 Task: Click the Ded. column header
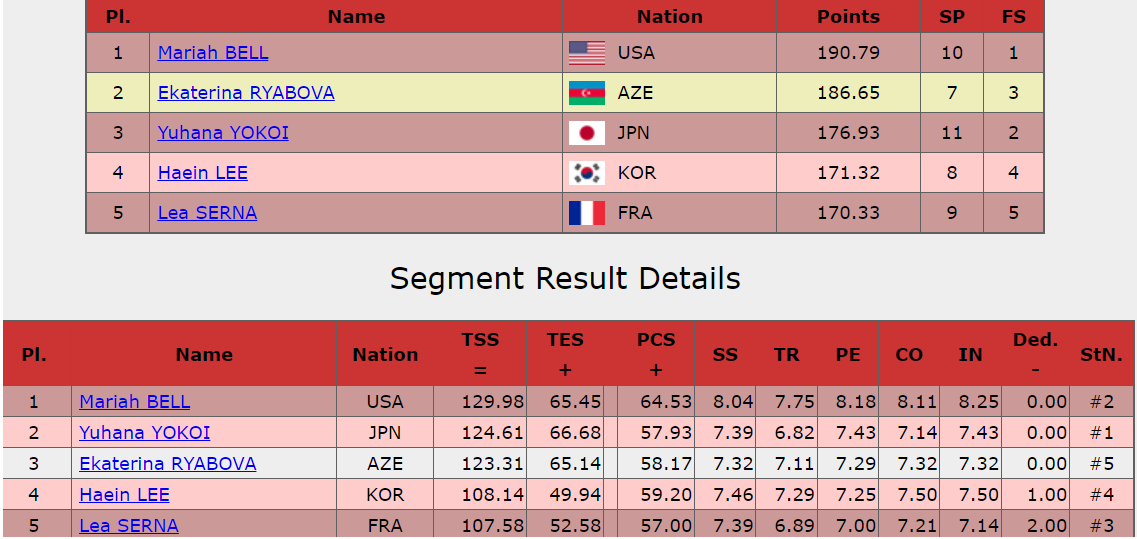click(x=1035, y=340)
